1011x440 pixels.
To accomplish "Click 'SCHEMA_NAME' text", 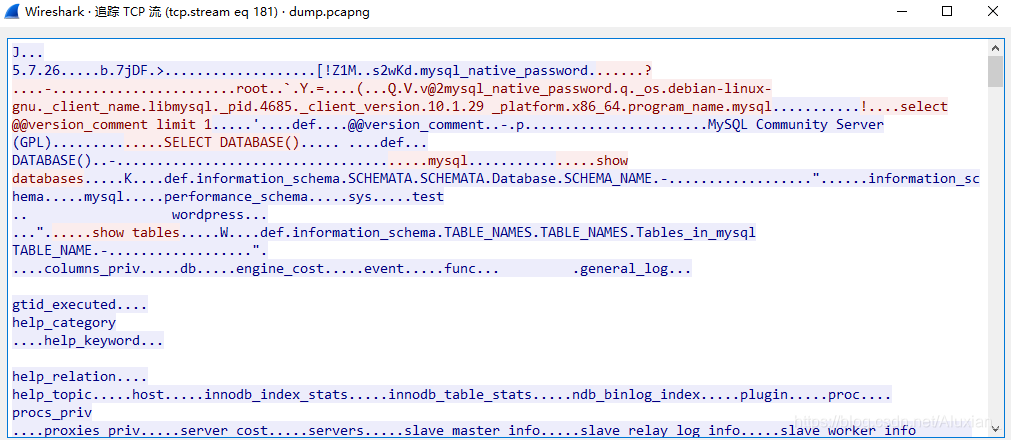I will pos(607,179).
